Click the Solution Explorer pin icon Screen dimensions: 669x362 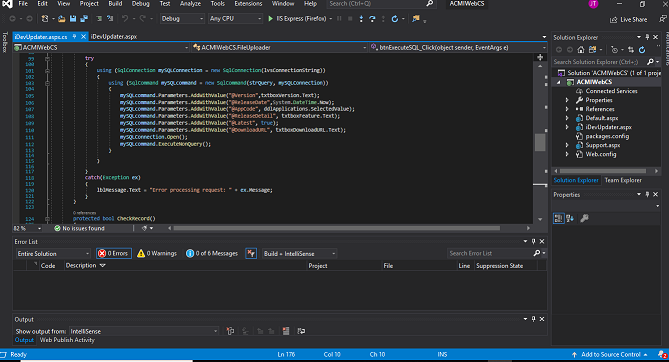click(647, 38)
